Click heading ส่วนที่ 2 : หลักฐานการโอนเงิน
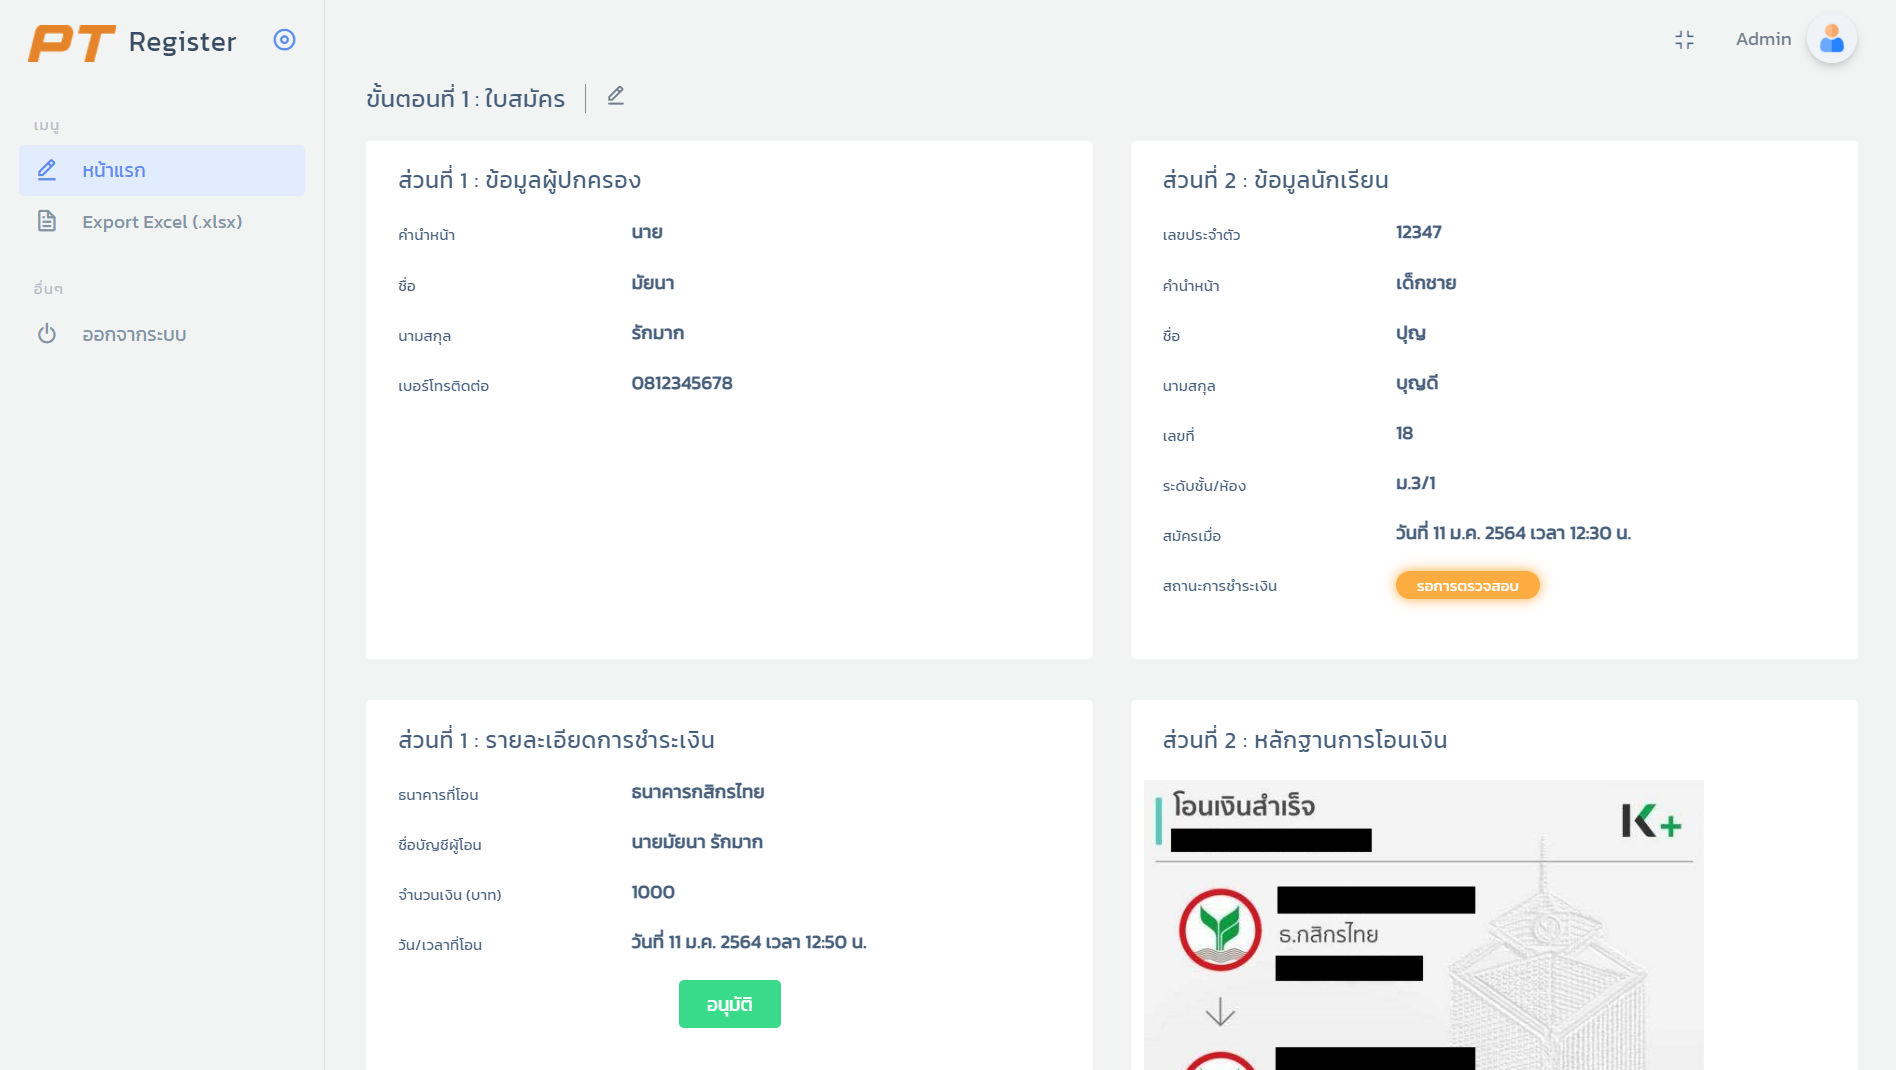1896x1070 pixels. (1305, 741)
